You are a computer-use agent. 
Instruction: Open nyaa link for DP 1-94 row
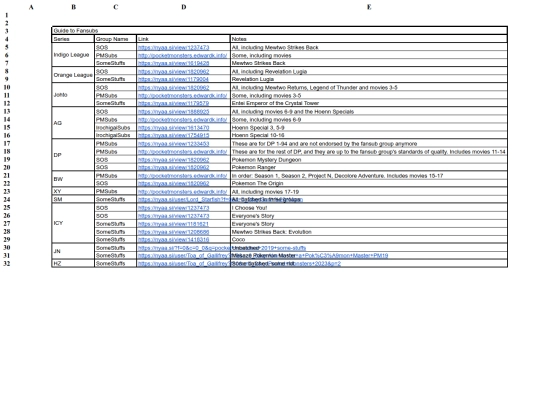(x=174, y=144)
